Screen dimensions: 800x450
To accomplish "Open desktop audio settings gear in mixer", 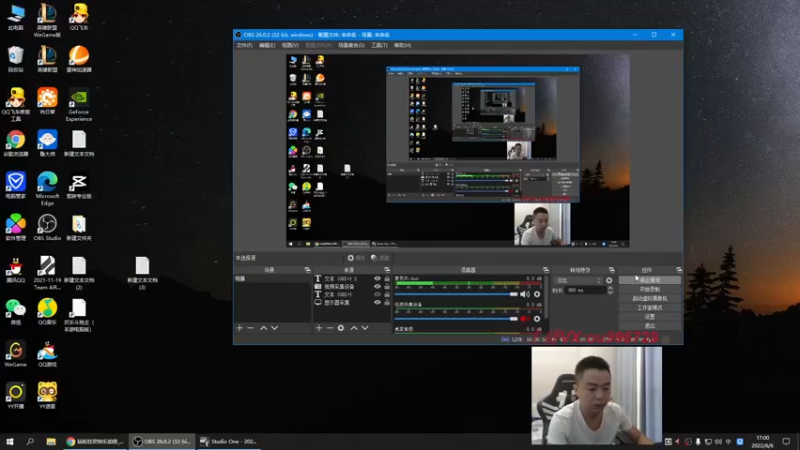I will coord(536,294).
